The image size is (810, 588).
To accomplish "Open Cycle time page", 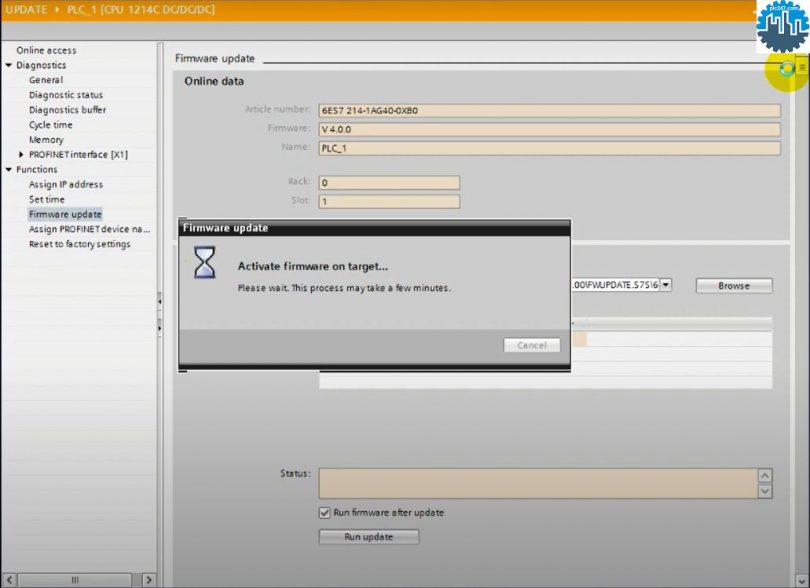I will (x=51, y=125).
